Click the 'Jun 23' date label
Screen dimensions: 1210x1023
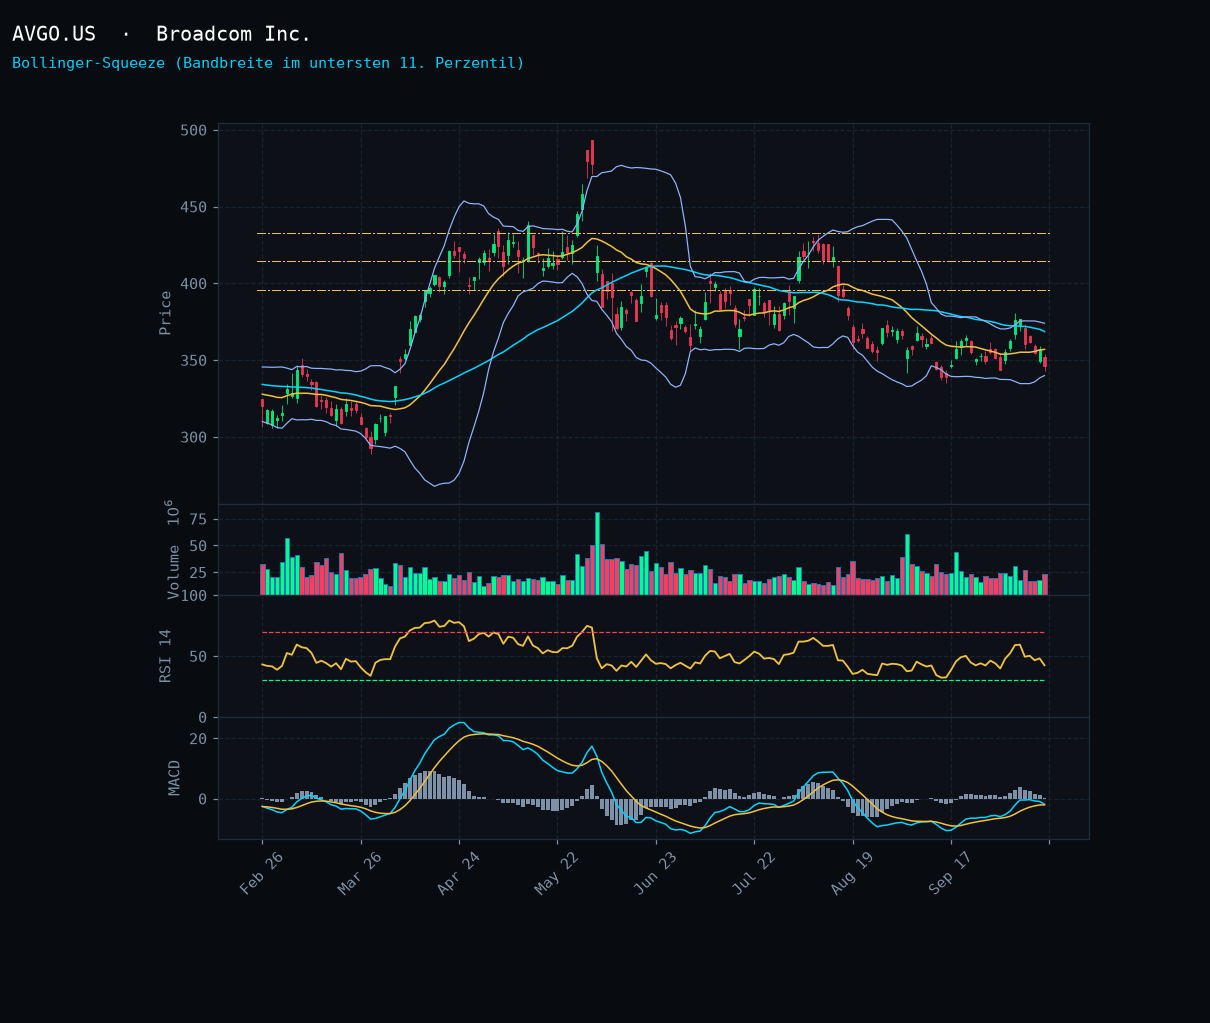click(x=654, y=872)
